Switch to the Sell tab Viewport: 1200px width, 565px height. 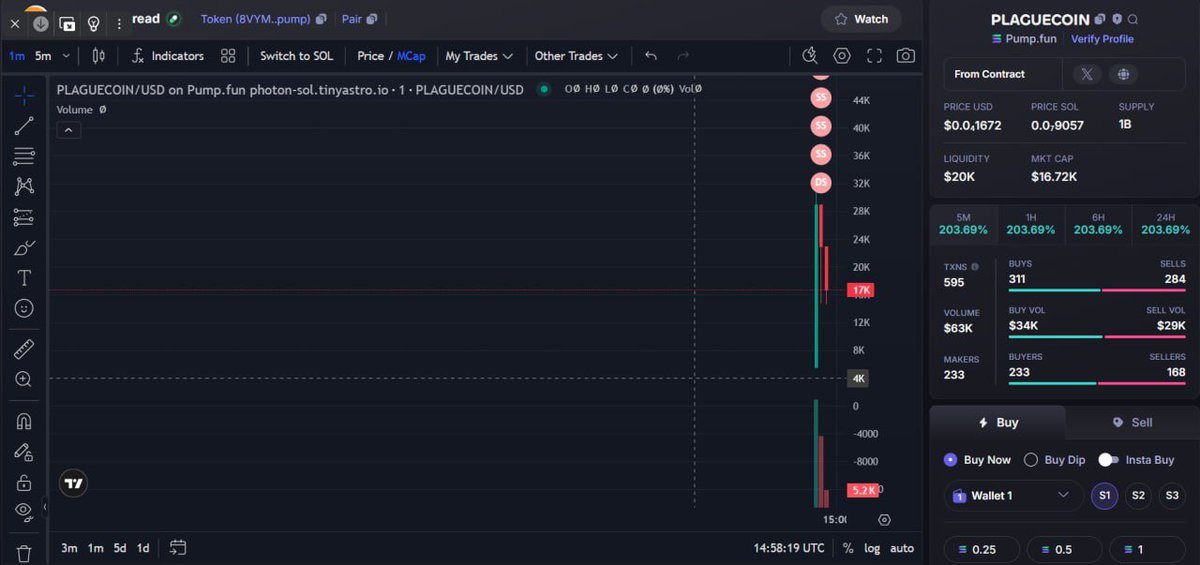pos(1132,422)
